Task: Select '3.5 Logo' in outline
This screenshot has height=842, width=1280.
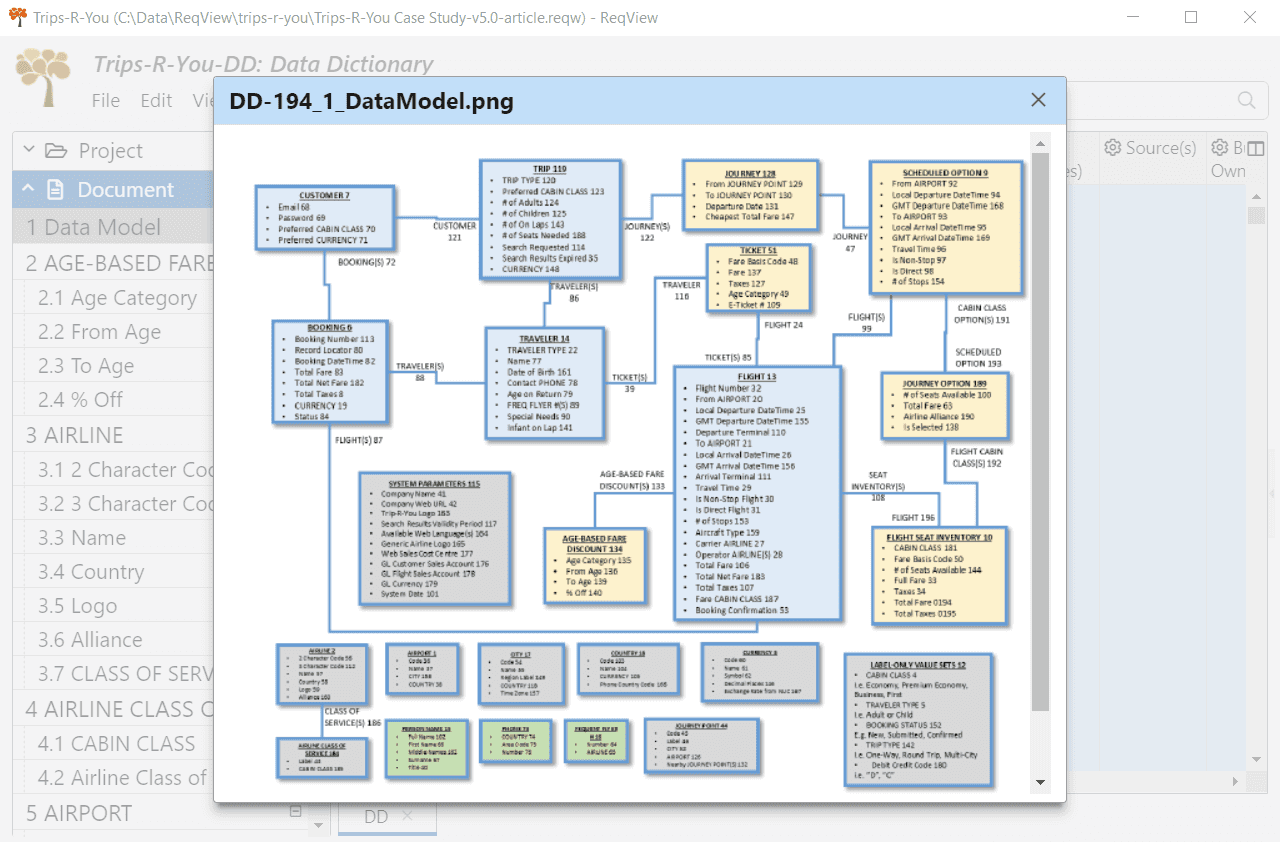Action: coord(114,606)
